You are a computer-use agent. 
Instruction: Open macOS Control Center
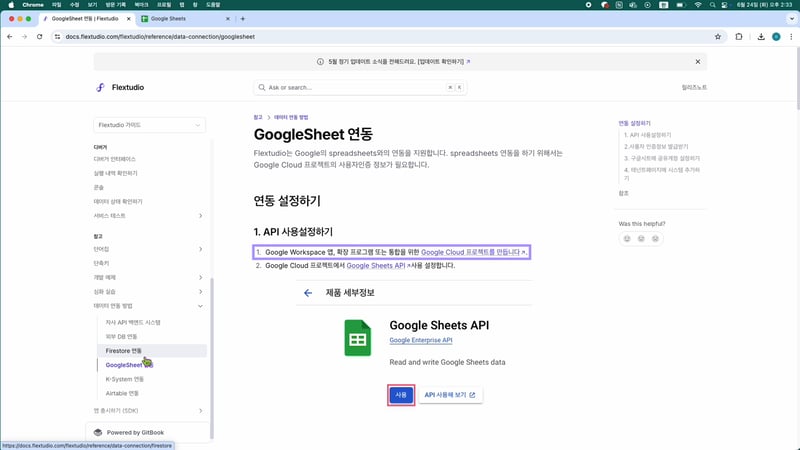(x=724, y=5)
